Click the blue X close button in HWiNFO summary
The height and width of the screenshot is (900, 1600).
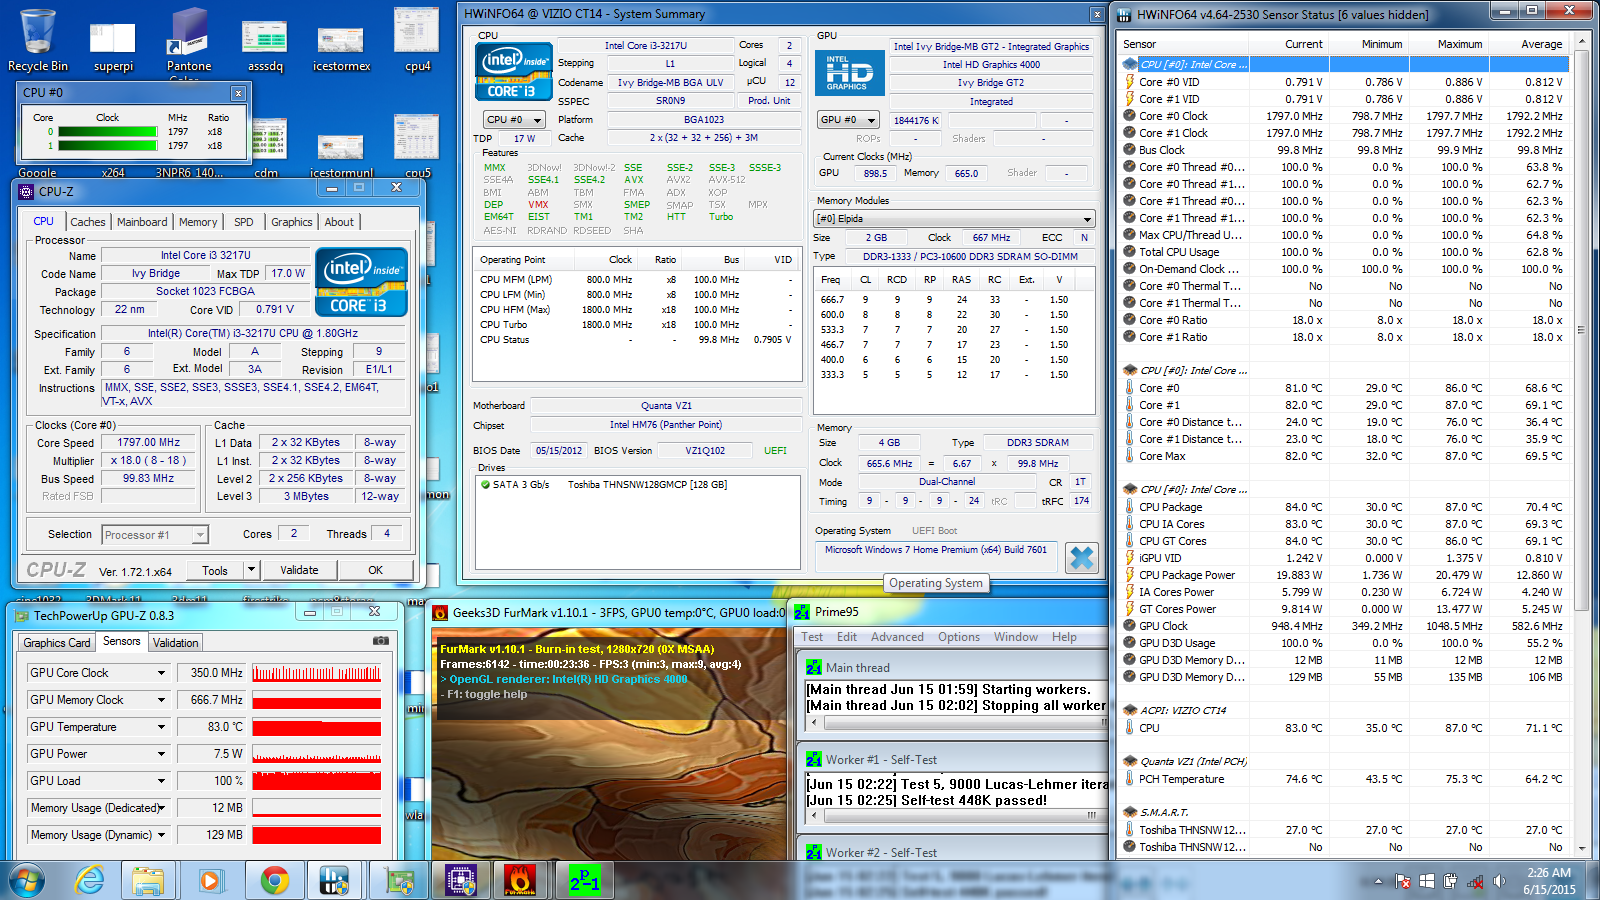point(1081,557)
